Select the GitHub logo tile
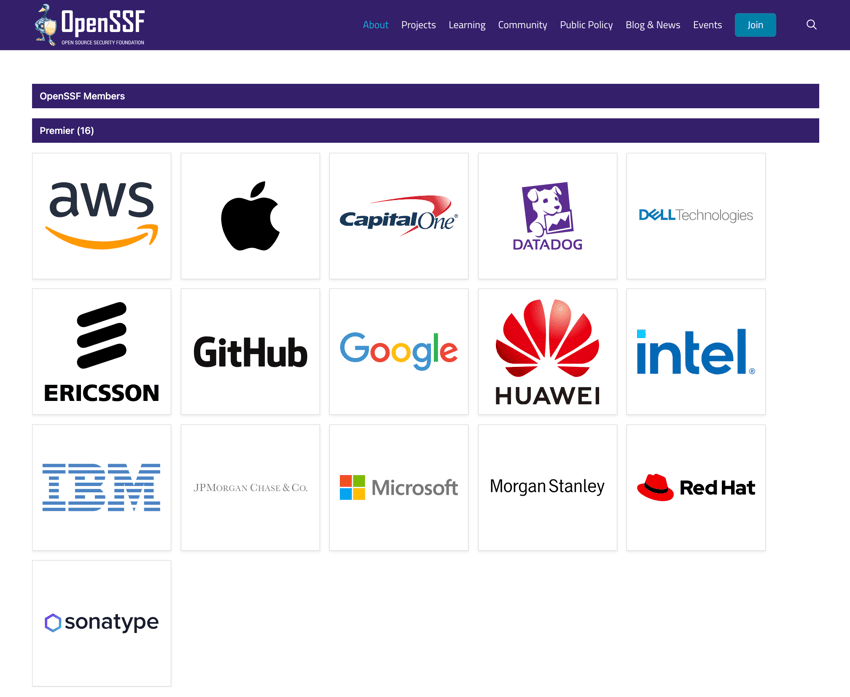 (x=250, y=352)
